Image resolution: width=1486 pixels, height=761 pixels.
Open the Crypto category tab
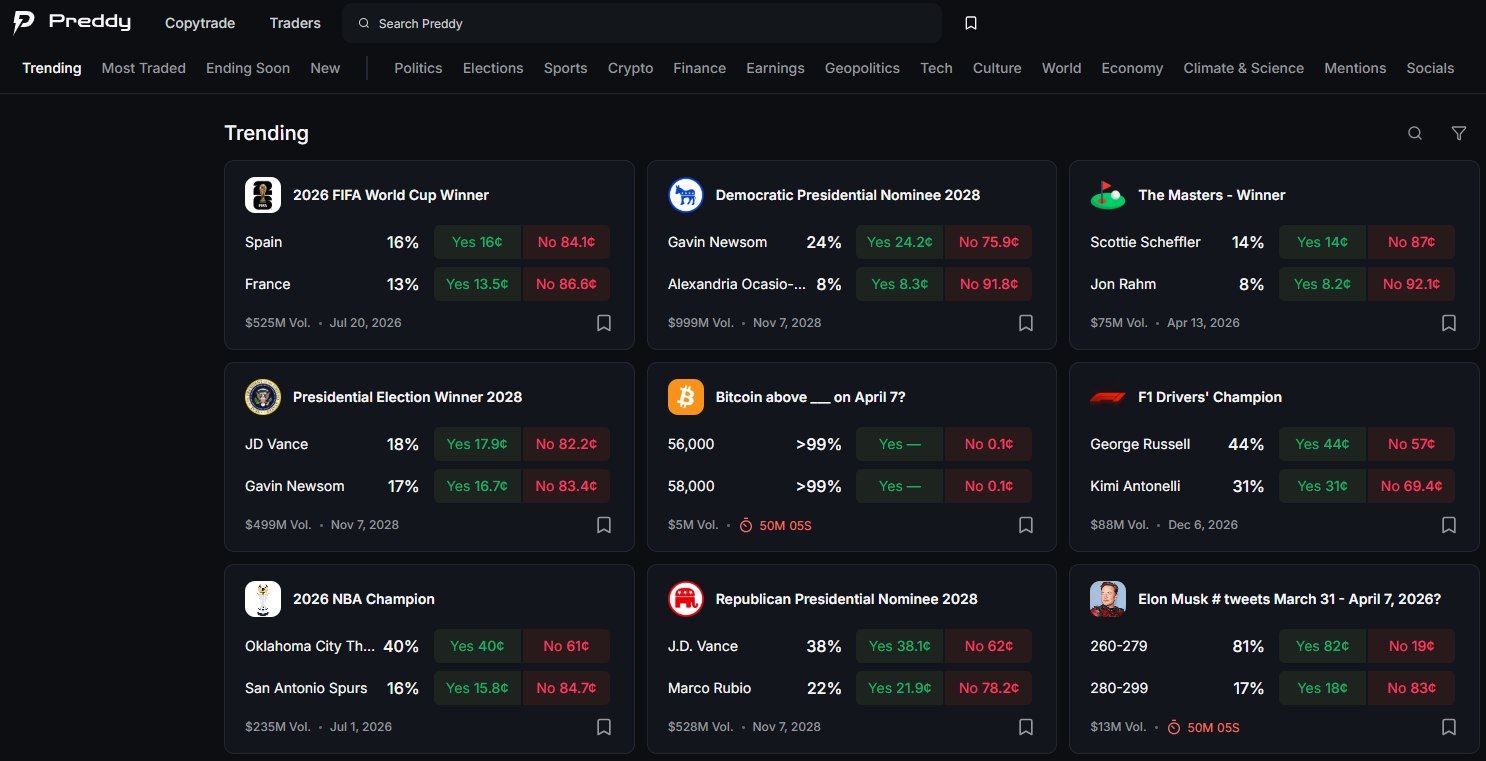tap(630, 68)
